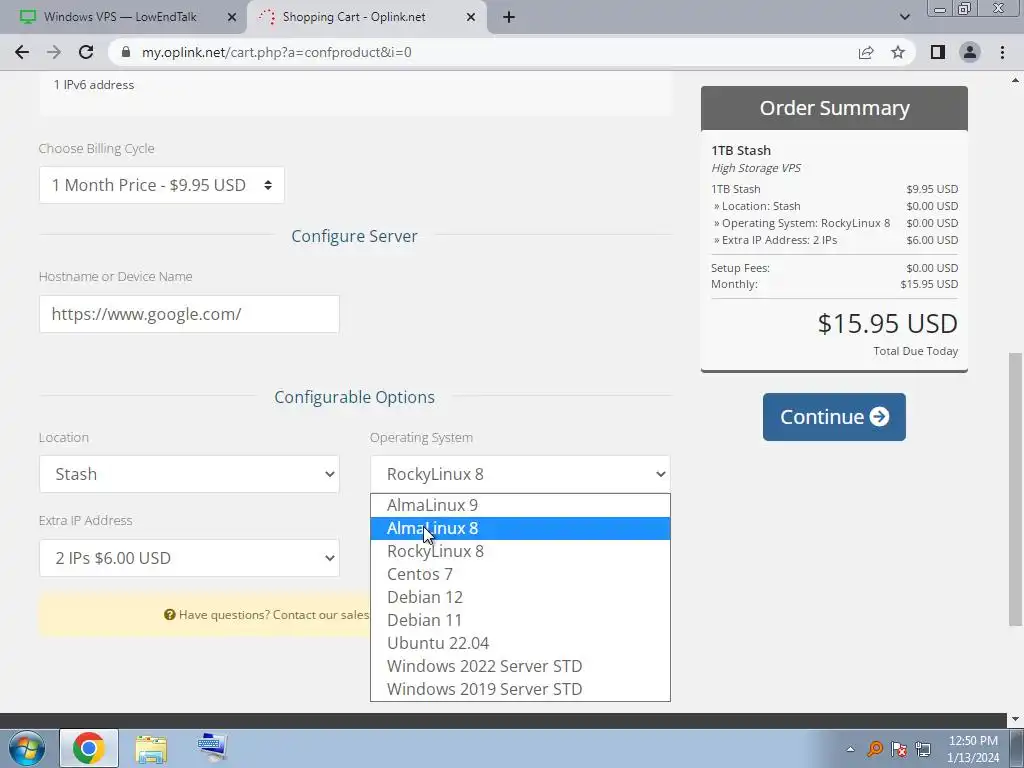This screenshot has width=1024, height=768.
Task: Pick Debian 11 operating system
Action: point(520,620)
